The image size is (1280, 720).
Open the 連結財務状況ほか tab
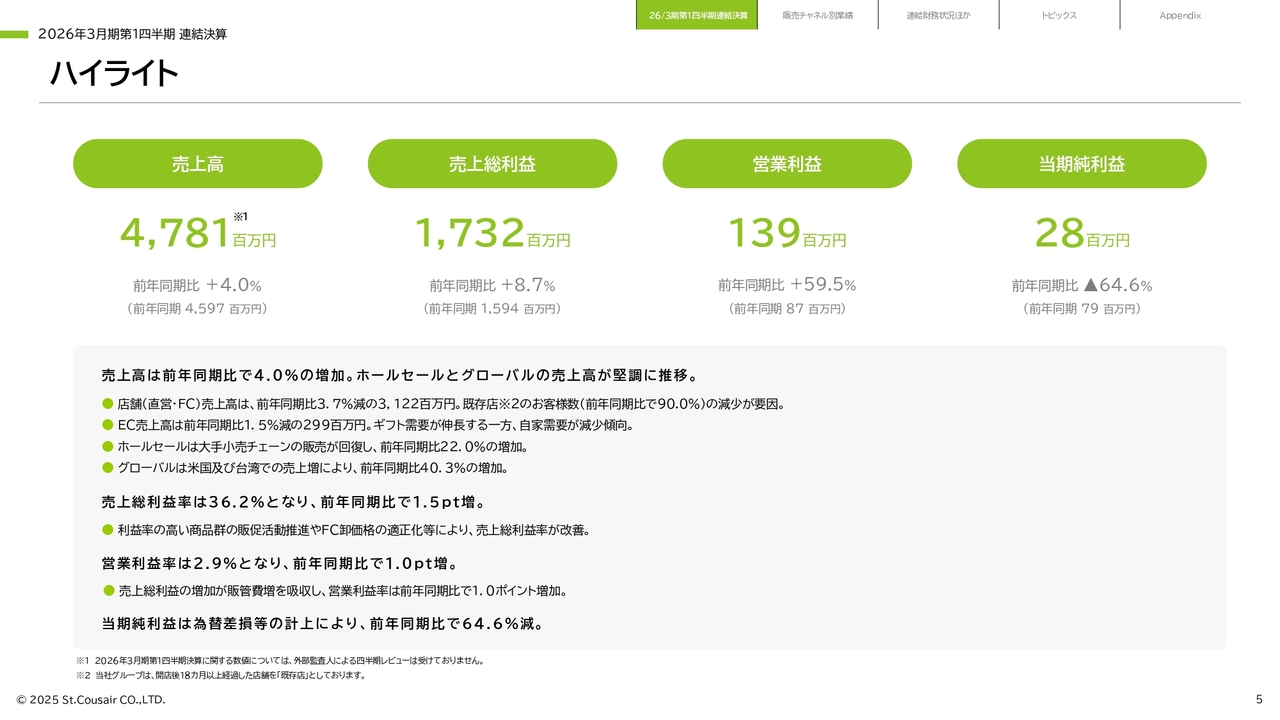[x=938, y=15]
